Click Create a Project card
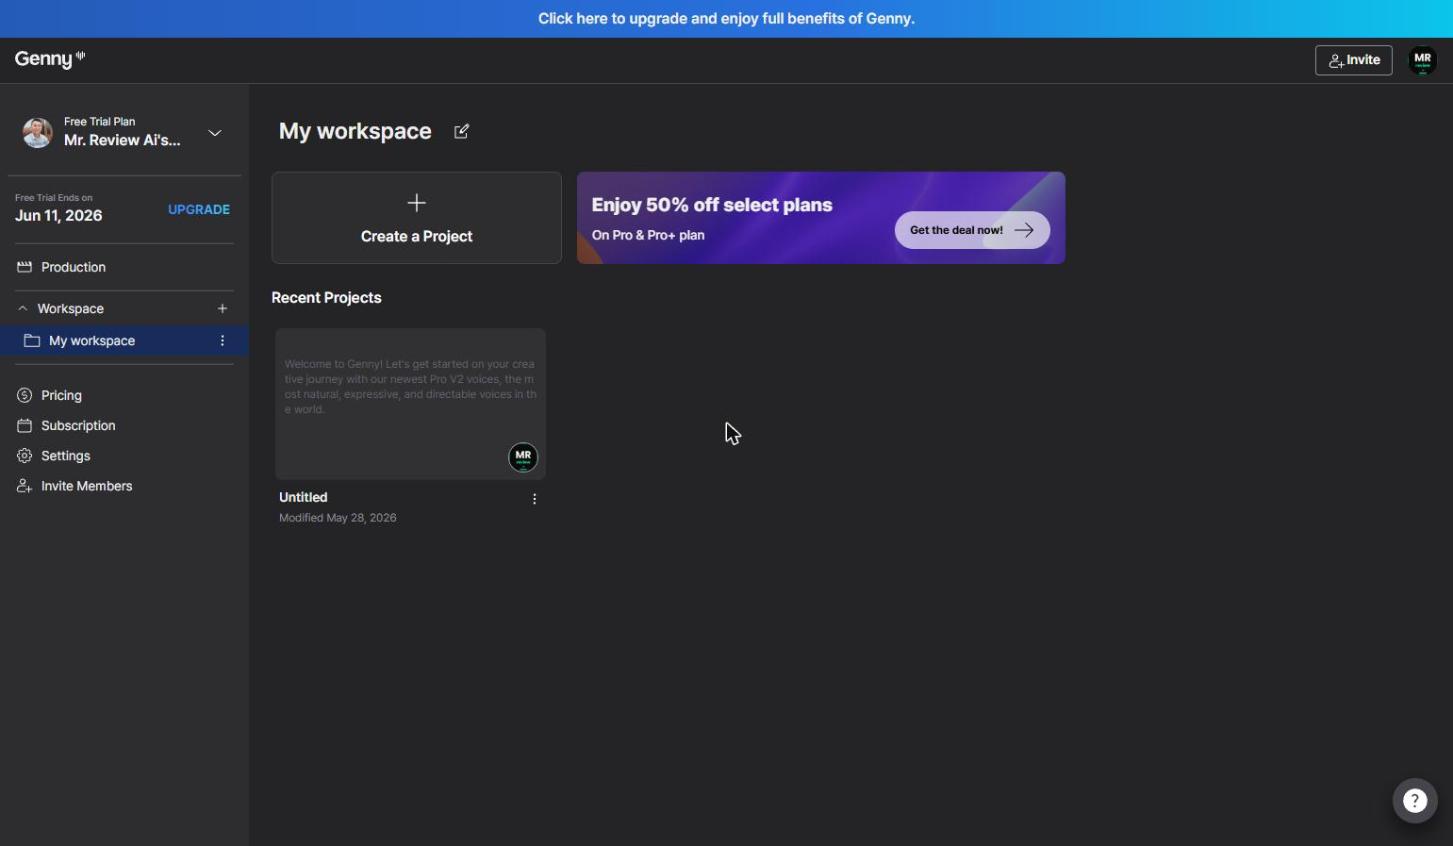This screenshot has height=846, width=1453. coord(416,218)
